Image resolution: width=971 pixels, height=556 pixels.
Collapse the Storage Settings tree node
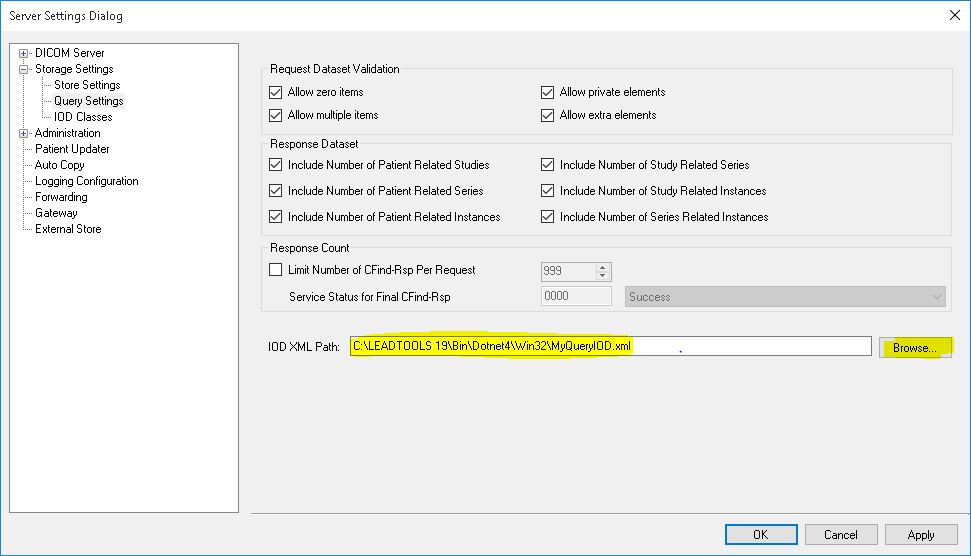pyautogui.click(x=24, y=69)
